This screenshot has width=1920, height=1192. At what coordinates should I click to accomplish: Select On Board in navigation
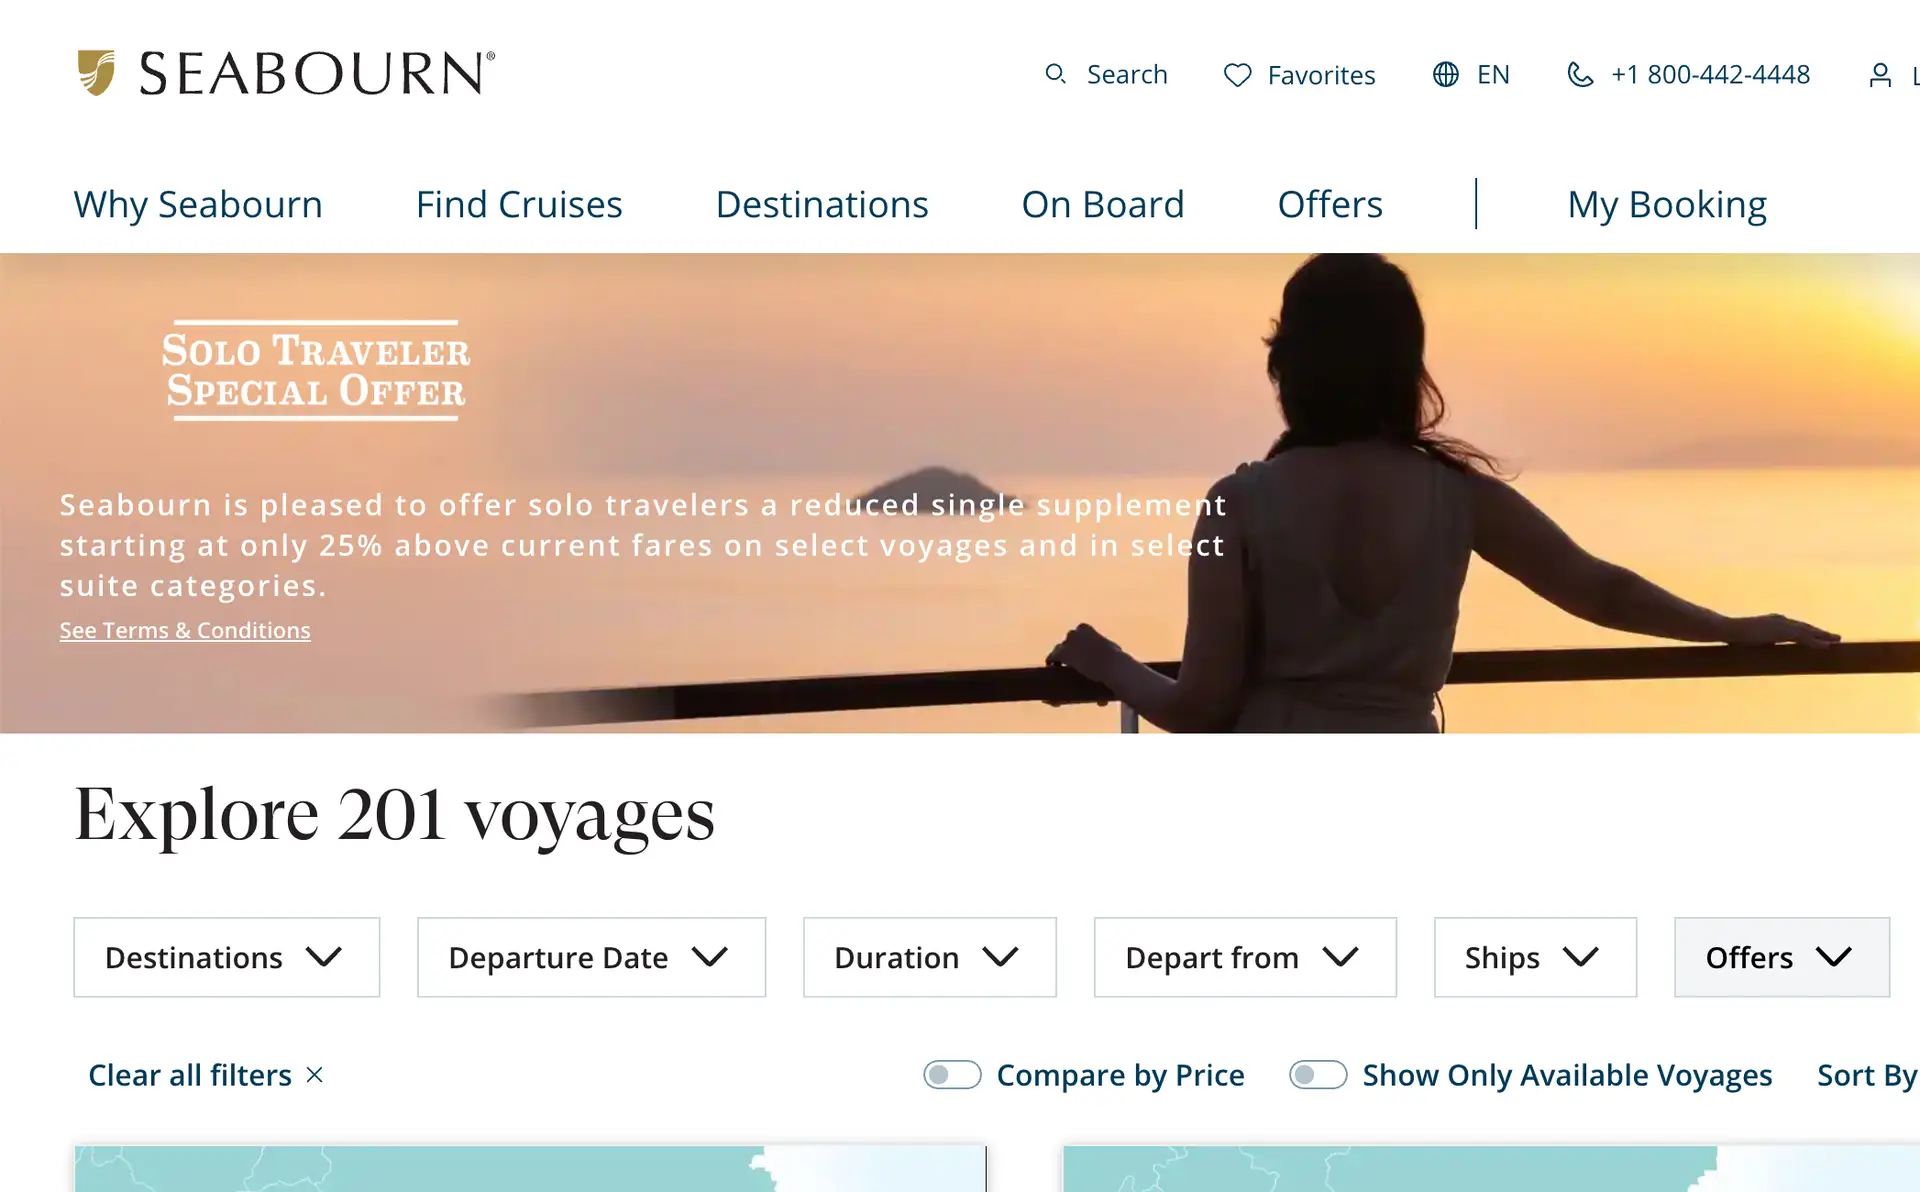pyautogui.click(x=1103, y=204)
